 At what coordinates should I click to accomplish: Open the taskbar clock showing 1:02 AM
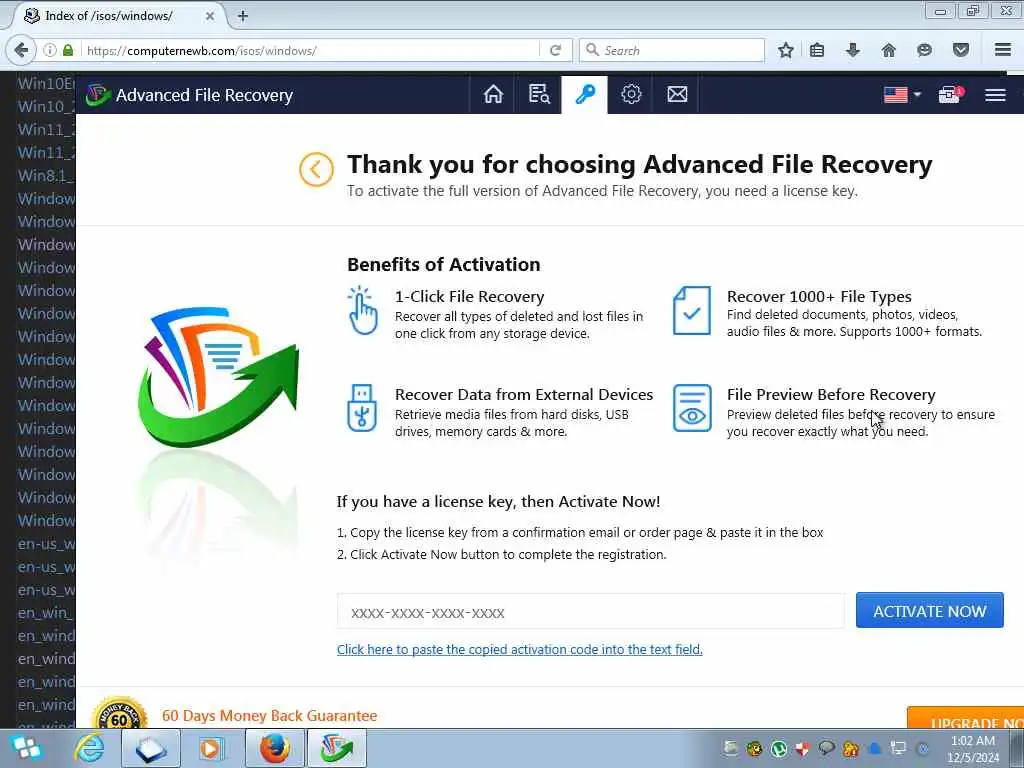(x=972, y=748)
